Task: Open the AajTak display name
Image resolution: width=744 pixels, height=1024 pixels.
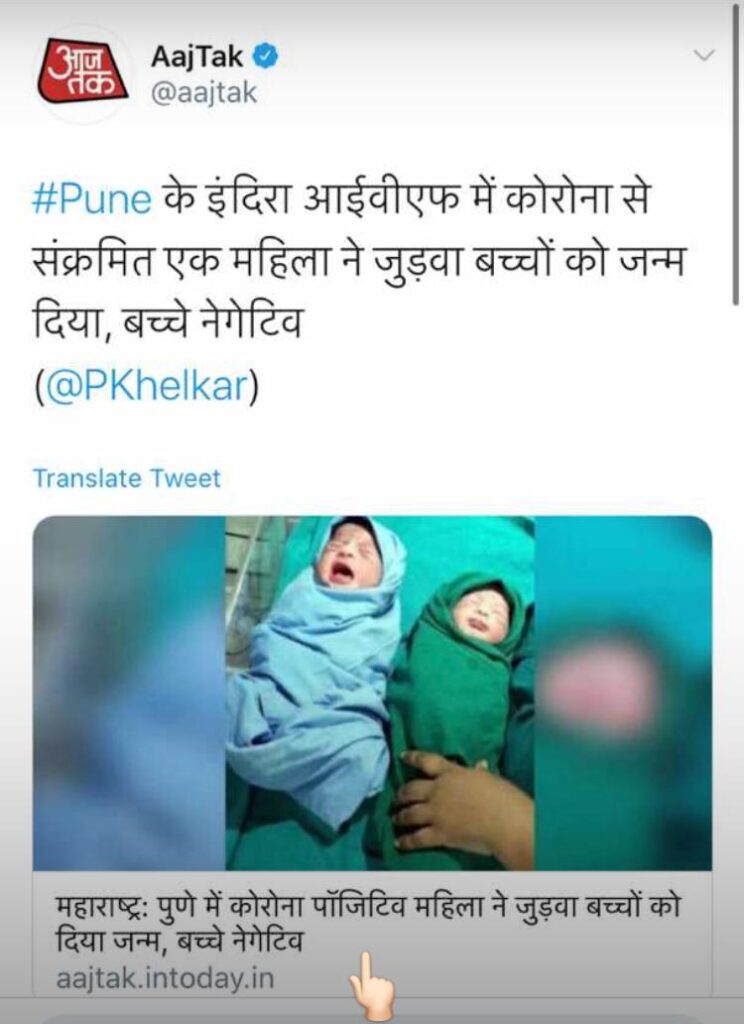Action: (197, 57)
